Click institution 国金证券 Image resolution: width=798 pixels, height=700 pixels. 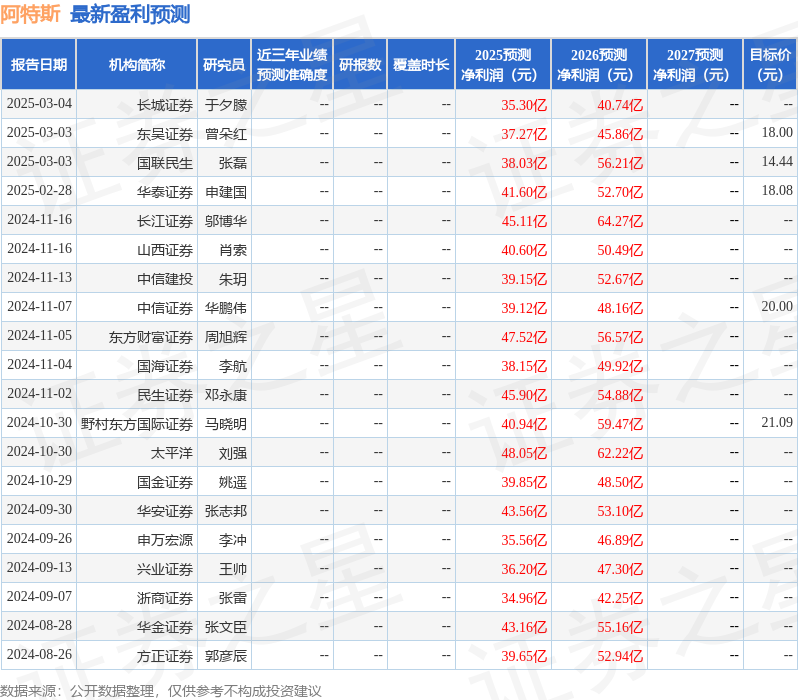click(165, 483)
